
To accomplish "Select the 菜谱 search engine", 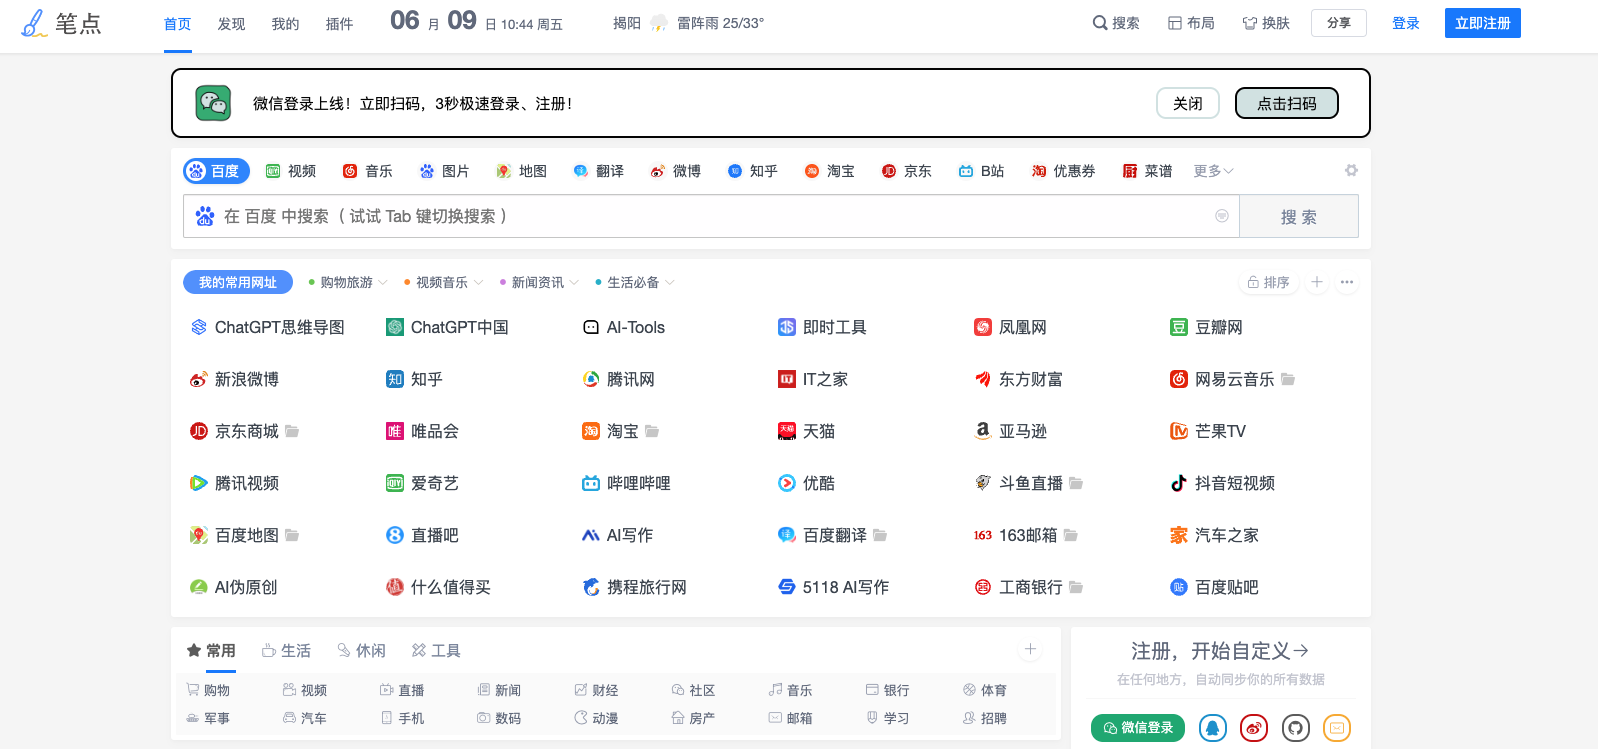I will 1147,171.
